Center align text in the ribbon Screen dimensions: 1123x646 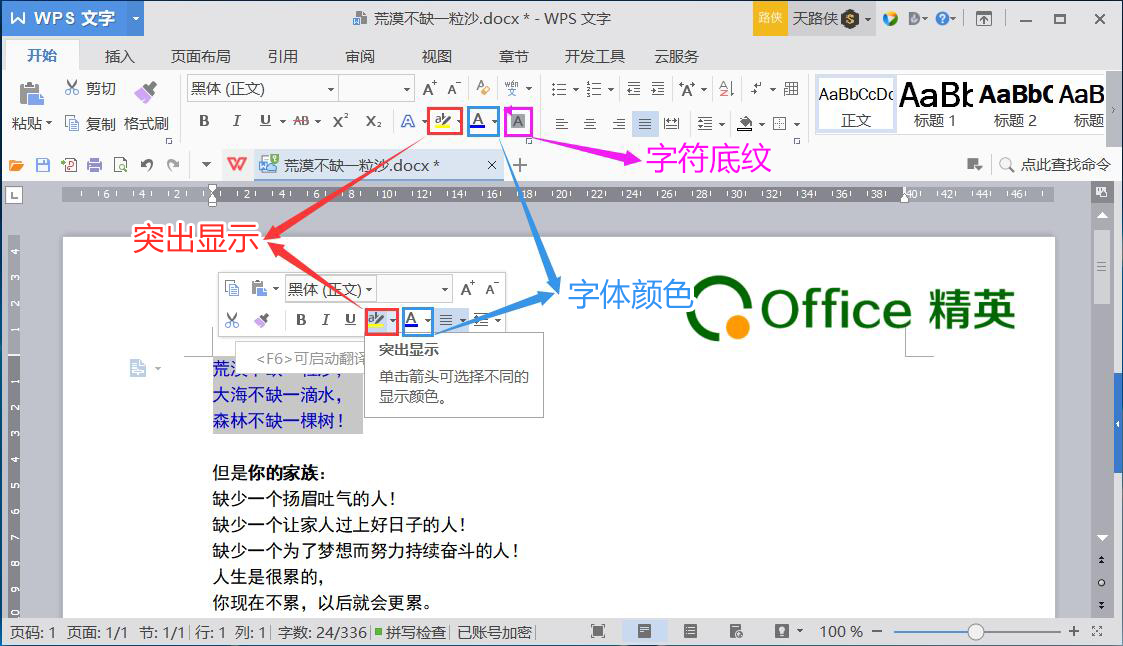click(589, 124)
